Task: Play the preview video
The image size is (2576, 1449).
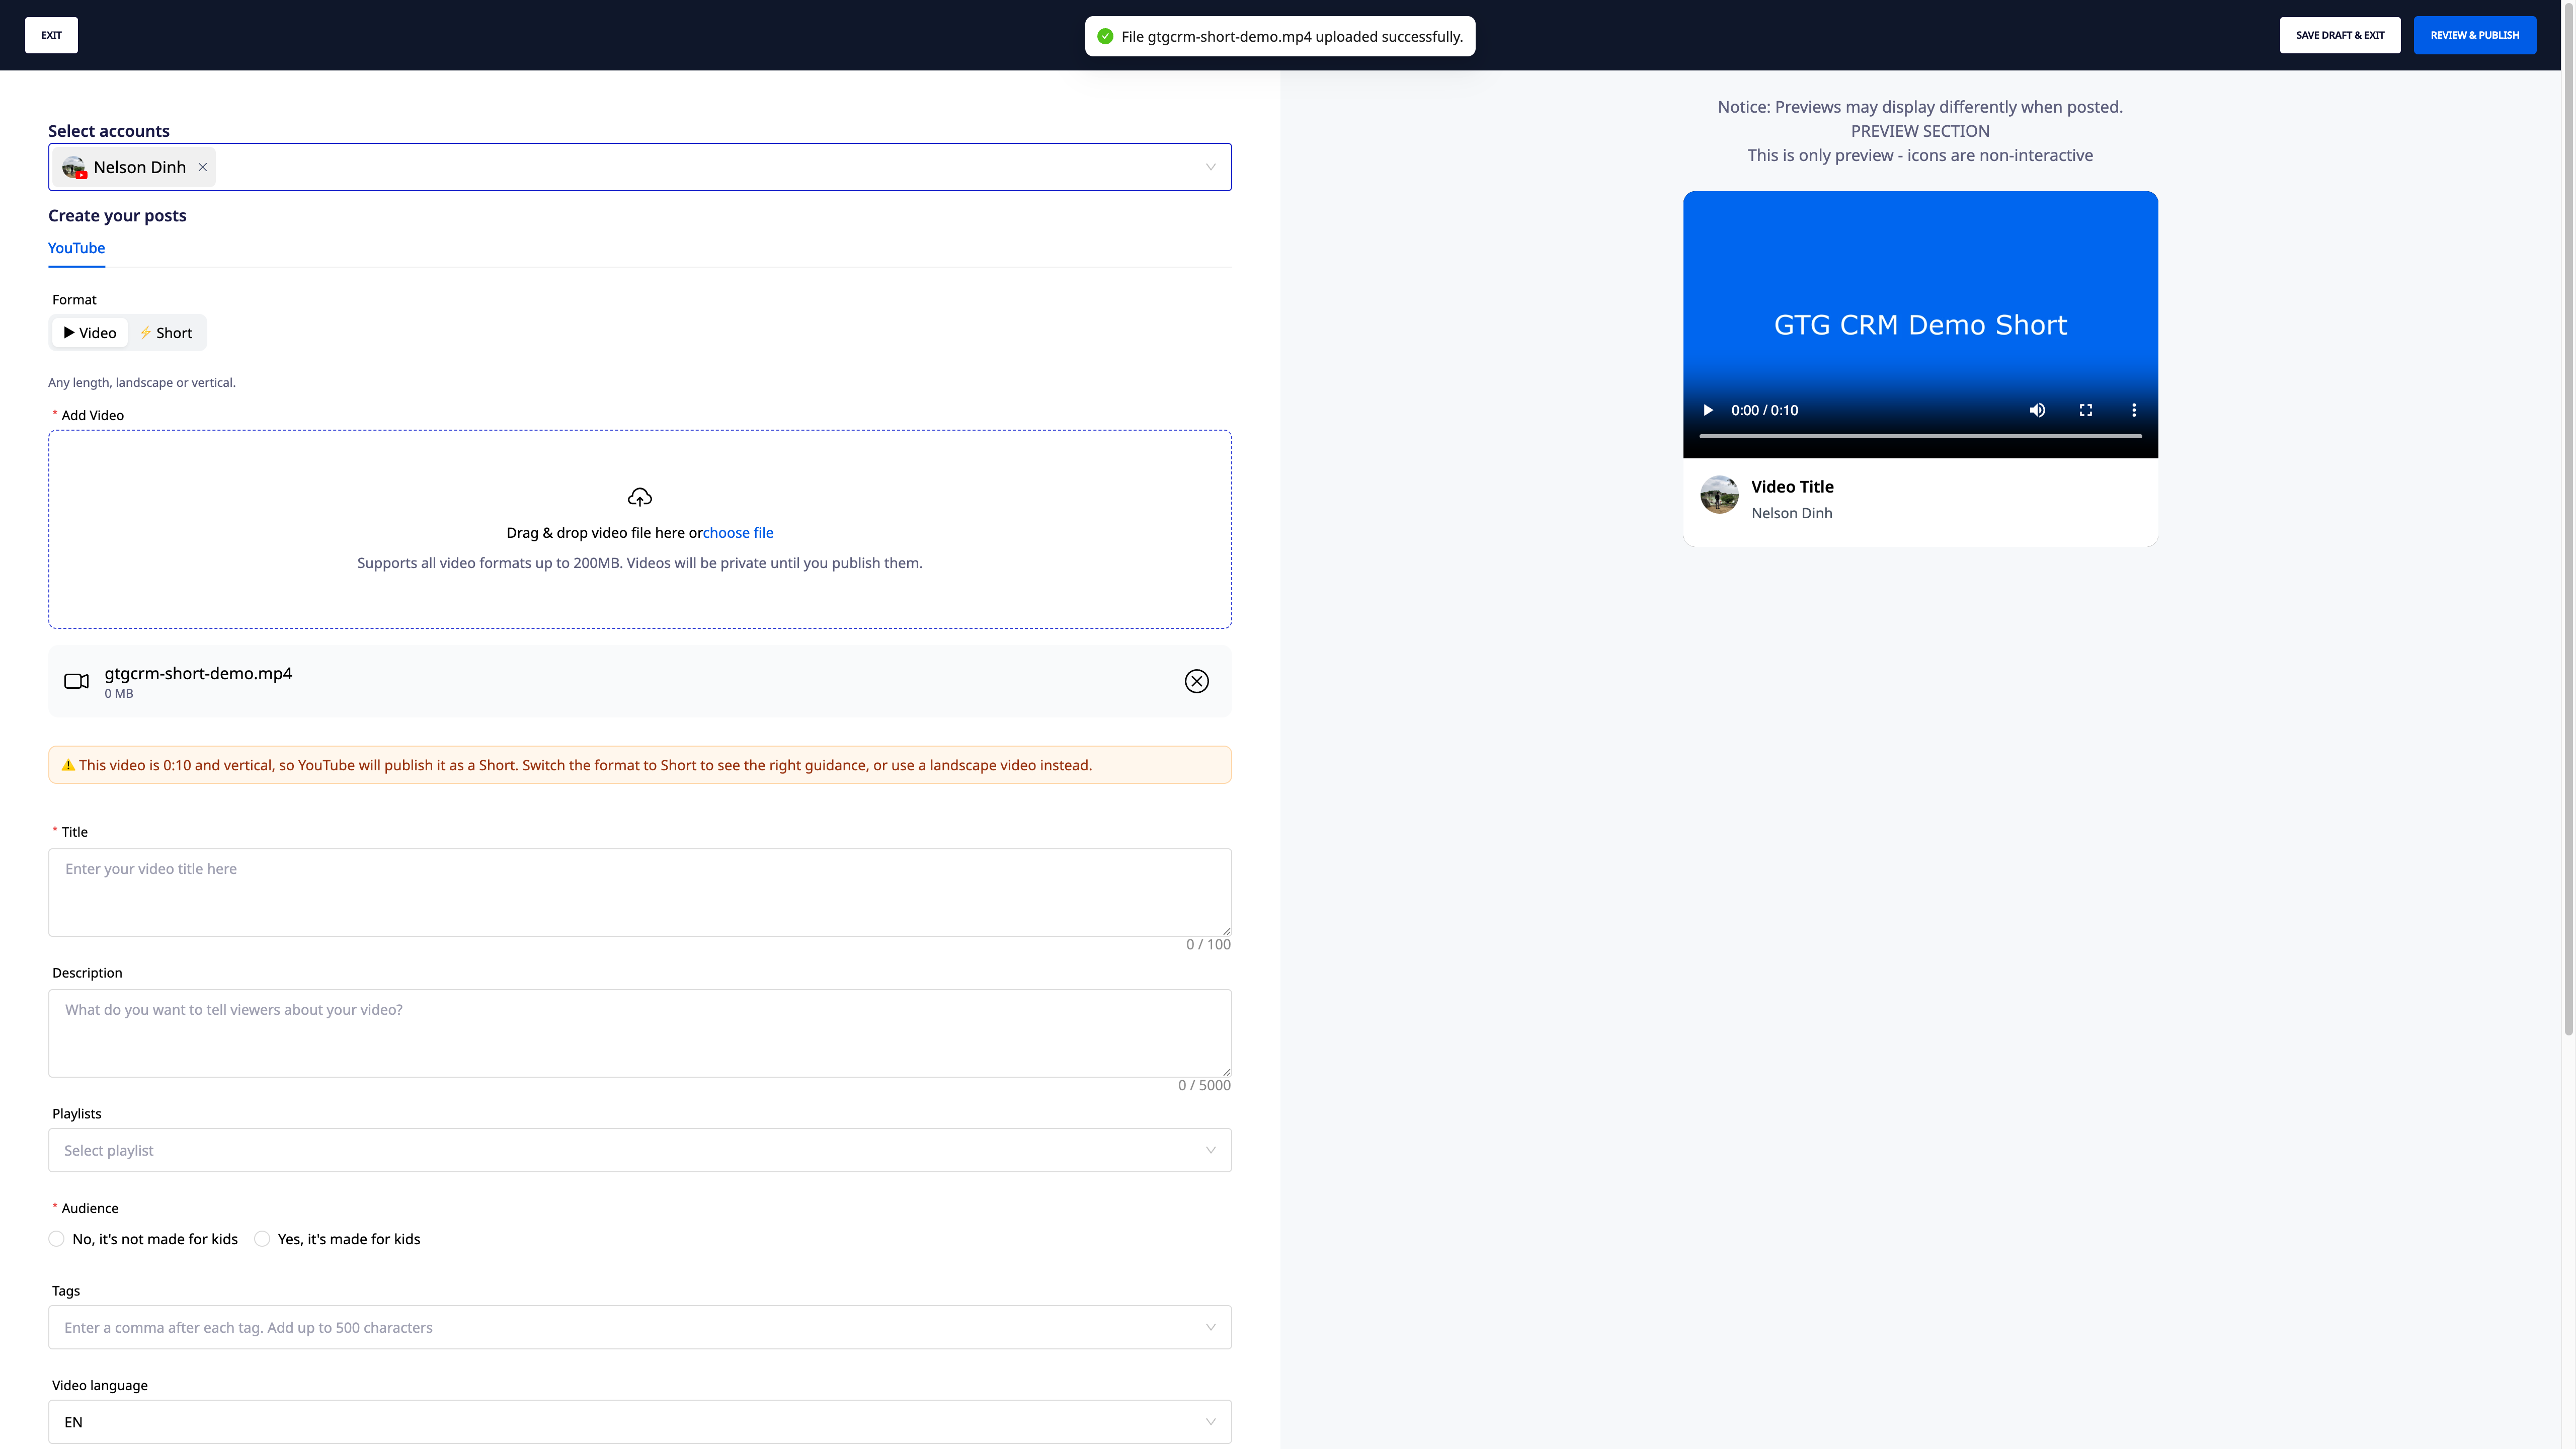Action: (1708, 410)
